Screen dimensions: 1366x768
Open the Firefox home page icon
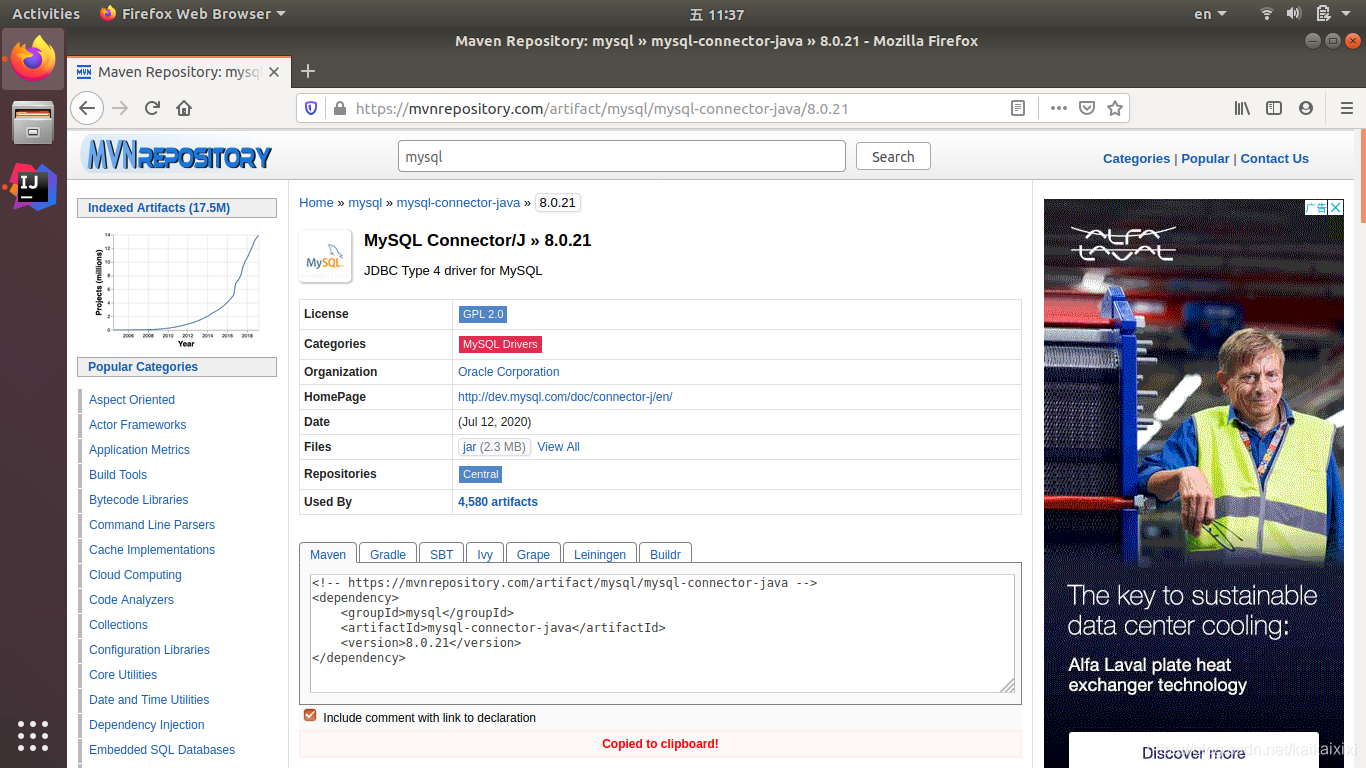184,108
